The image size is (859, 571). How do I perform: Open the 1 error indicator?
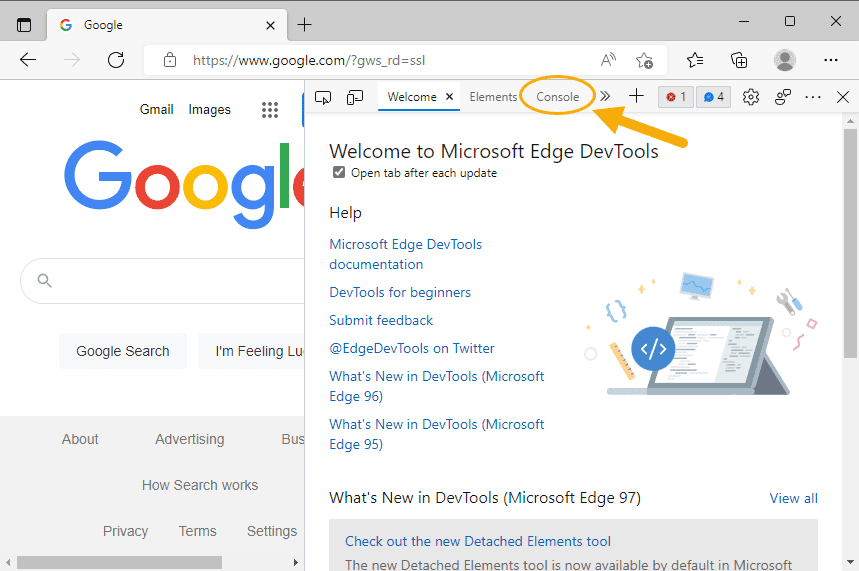coord(675,97)
